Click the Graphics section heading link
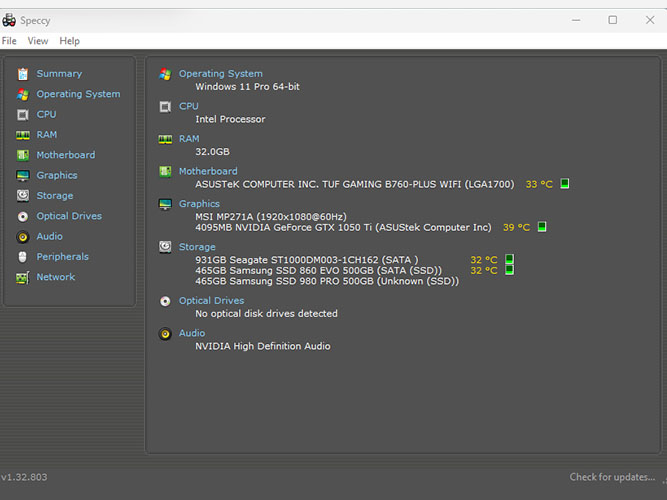 pyautogui.click(x=199, y=204)
